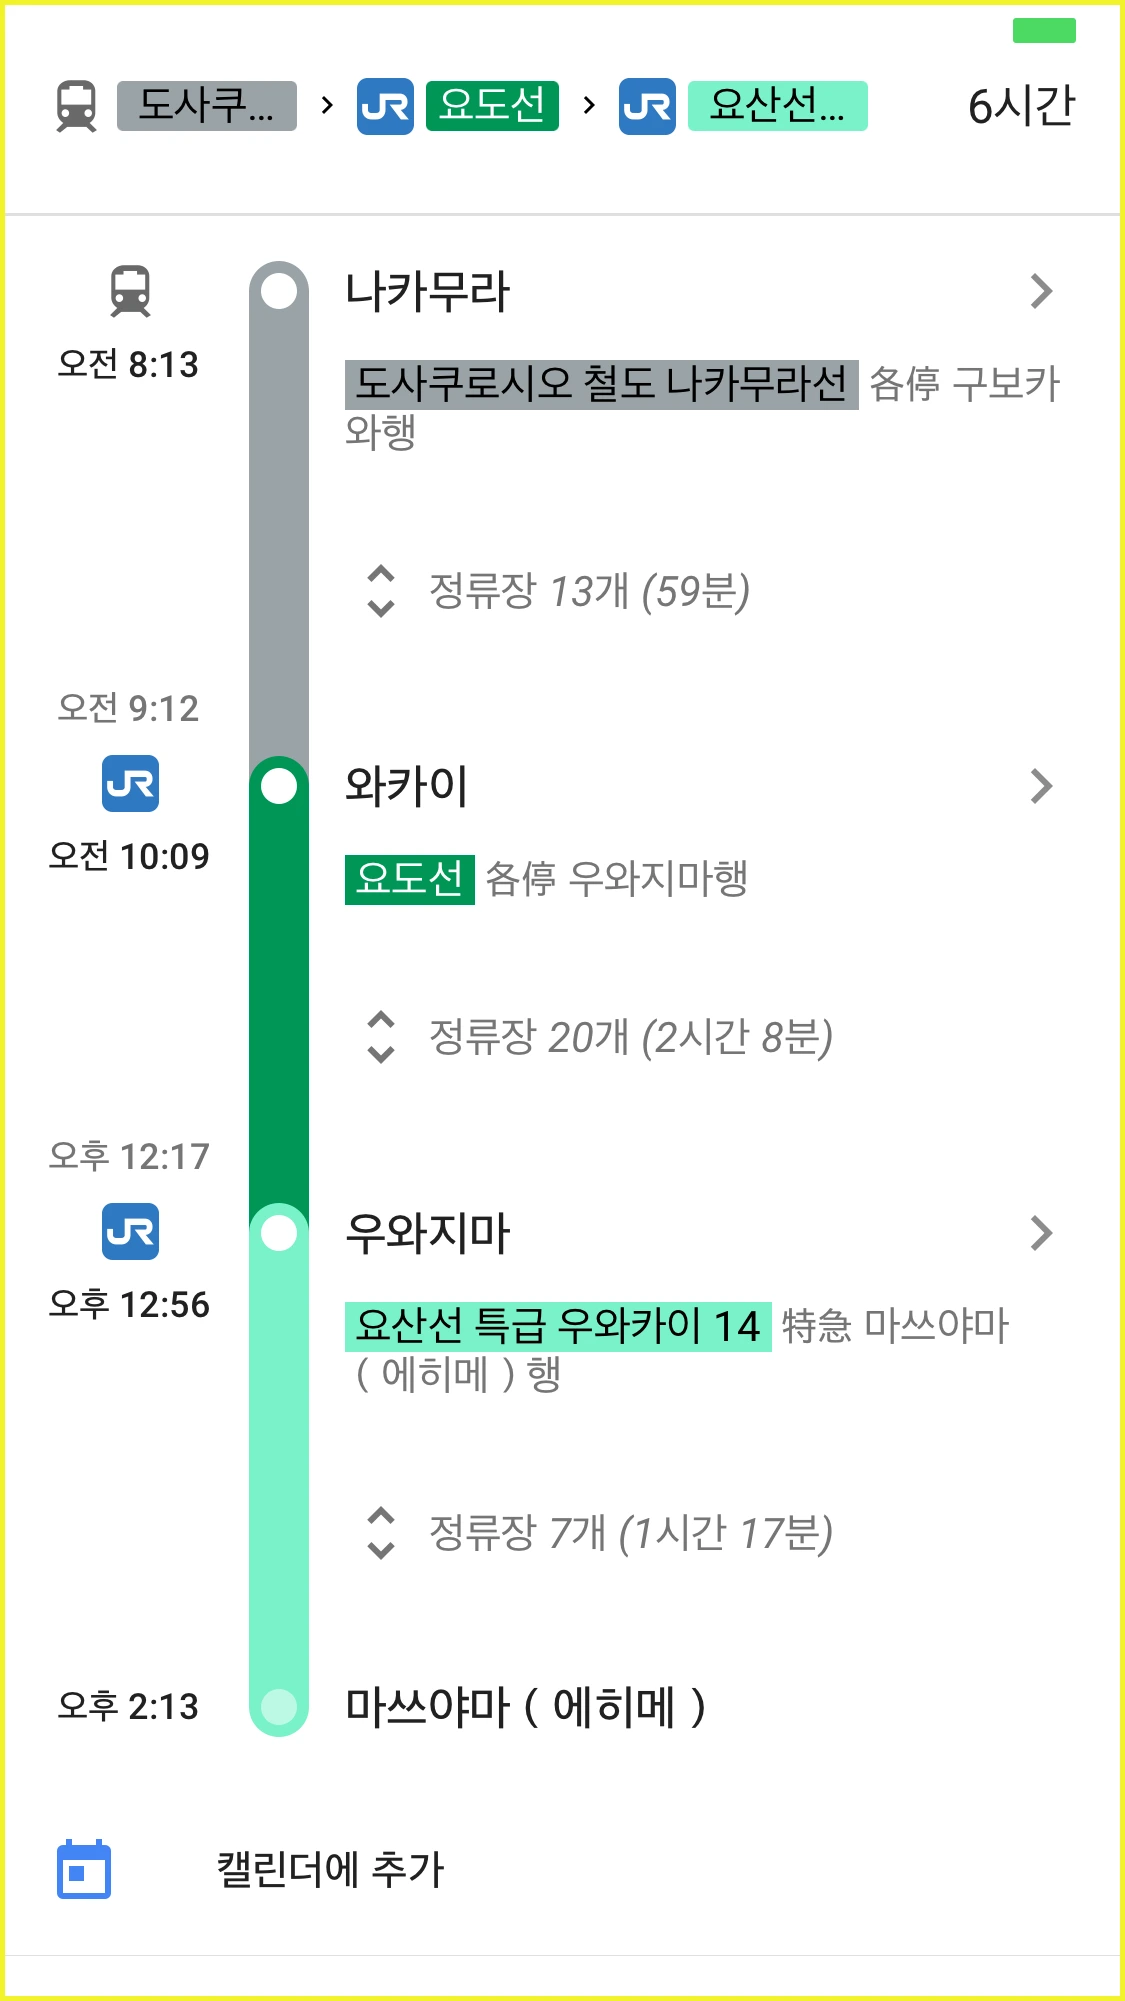
Task: Select 캘린더에 추가 option
Action: [330, 1869]
